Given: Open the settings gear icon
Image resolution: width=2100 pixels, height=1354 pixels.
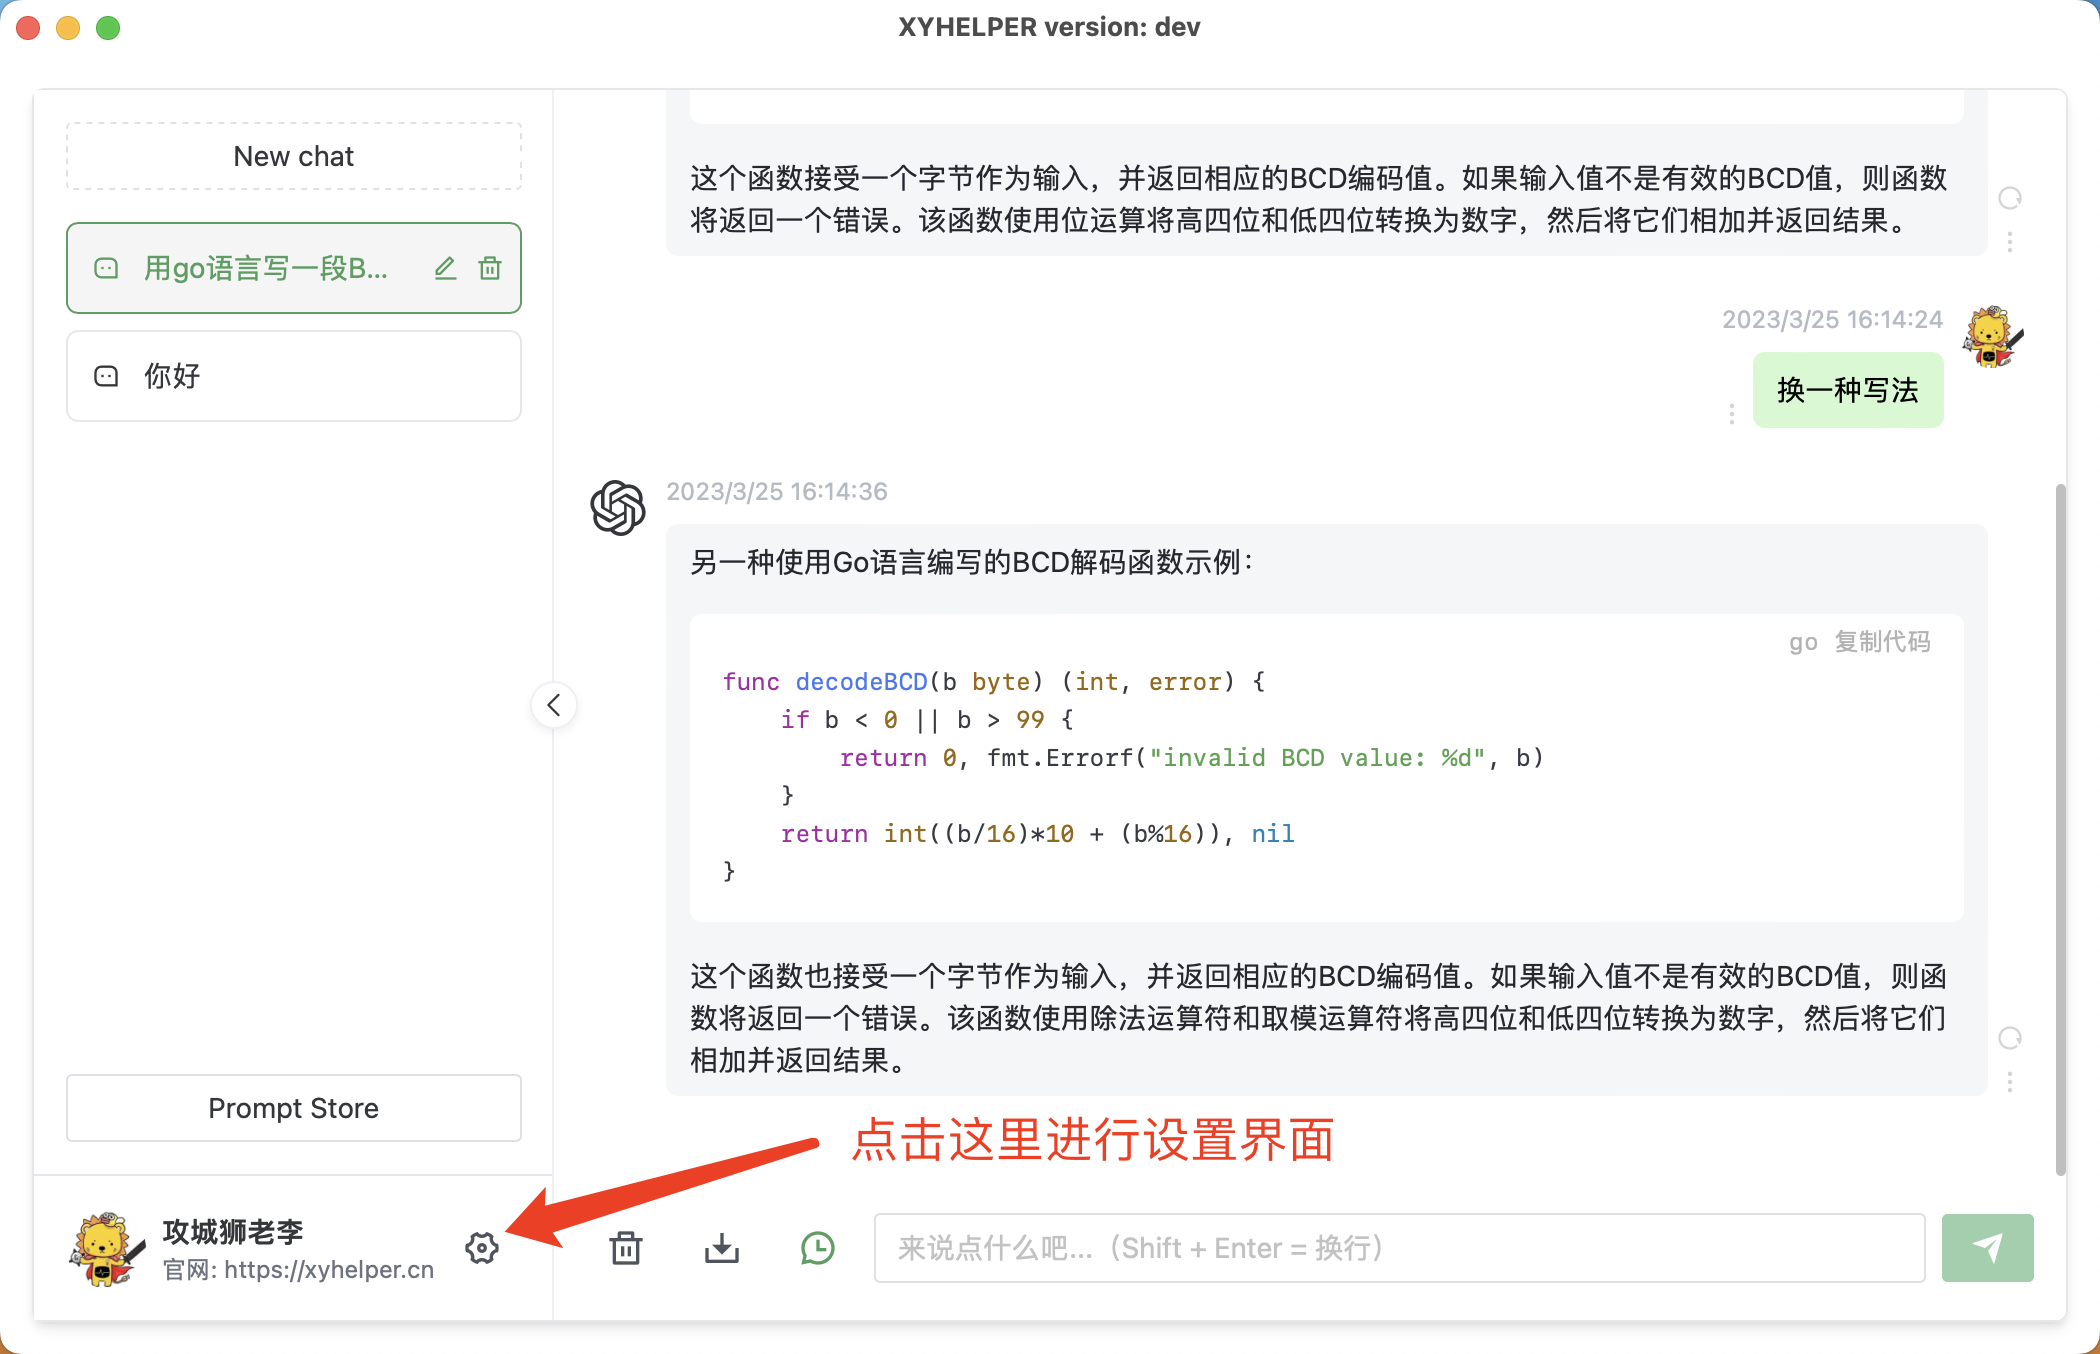Looking at the screenshot, I should pyautogui.click(x=482, y=1247).
